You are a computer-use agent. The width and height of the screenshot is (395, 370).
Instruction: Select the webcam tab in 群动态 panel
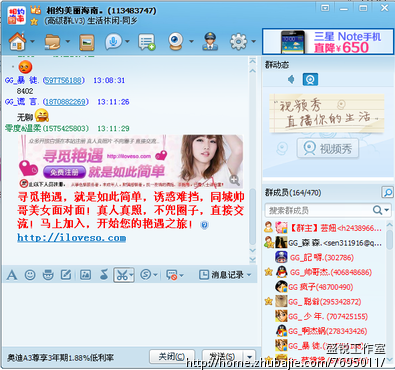pos(310,79)
